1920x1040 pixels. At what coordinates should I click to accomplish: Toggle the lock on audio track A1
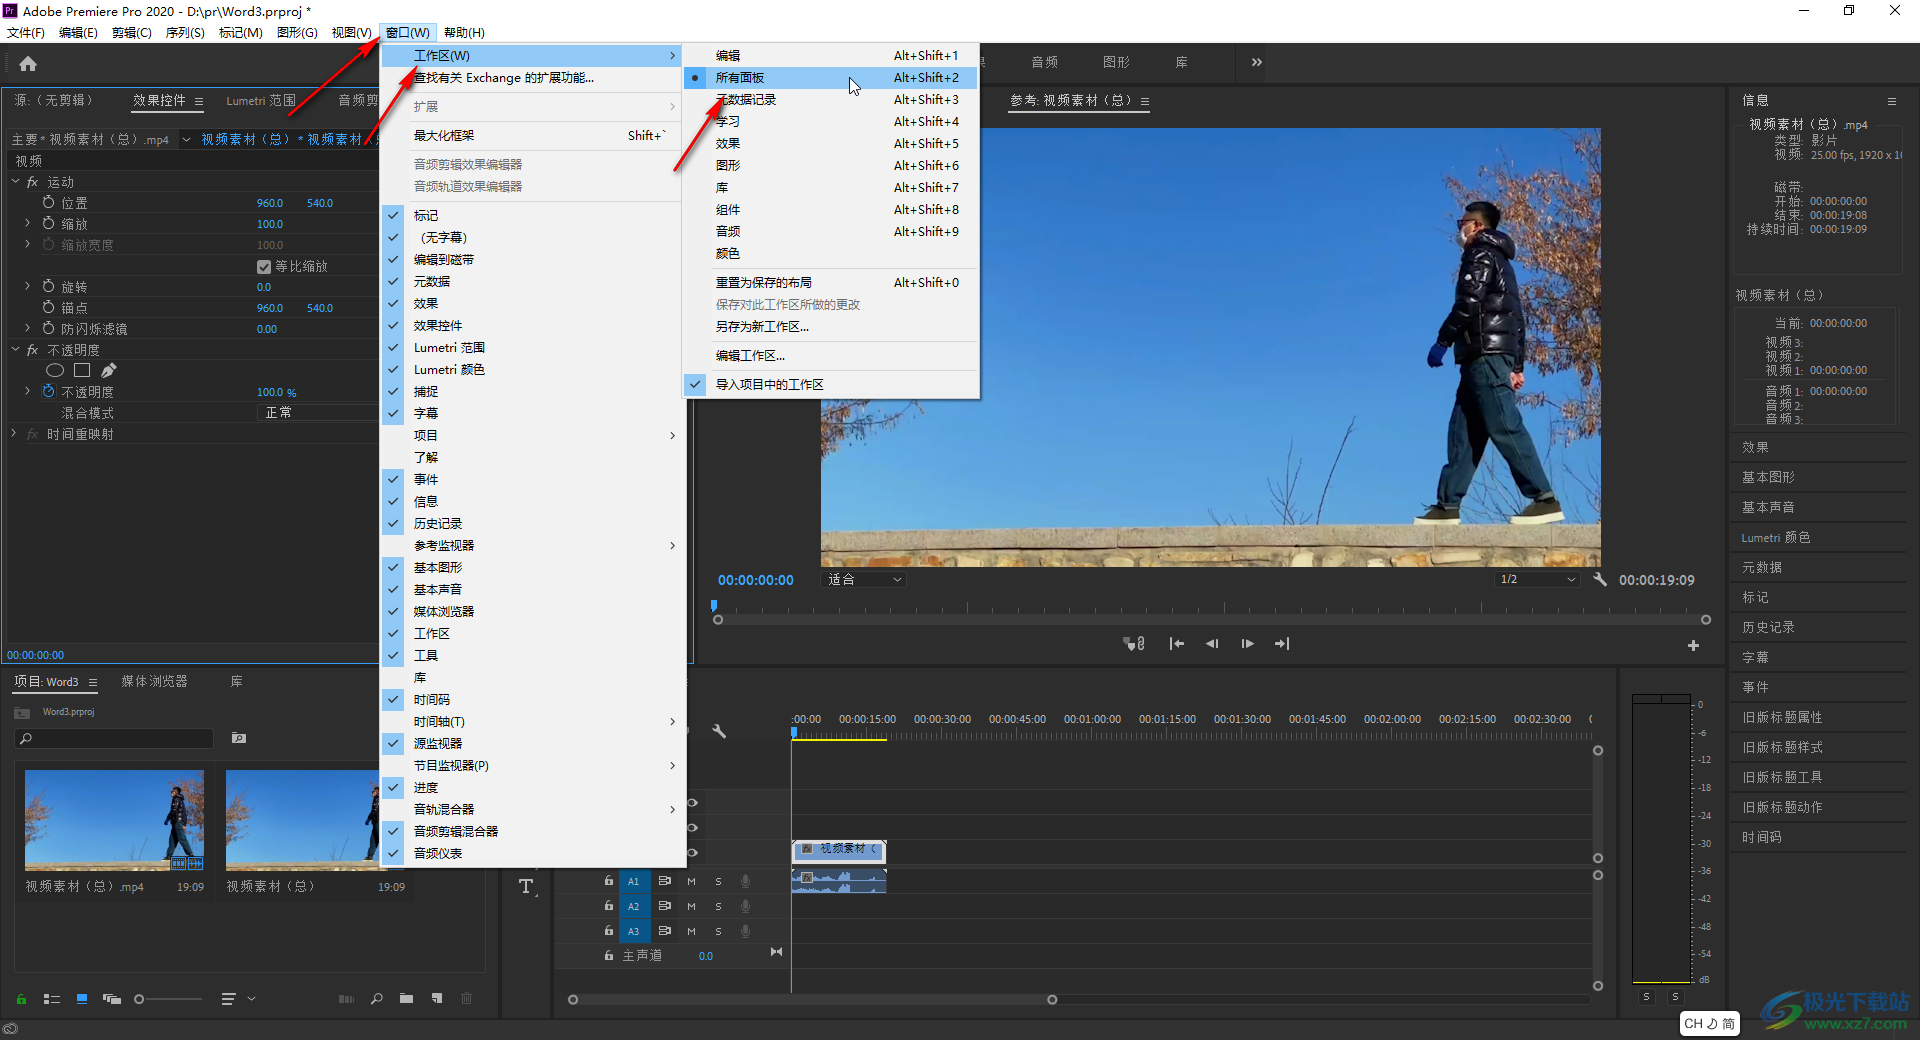click(x=608, y=881)
